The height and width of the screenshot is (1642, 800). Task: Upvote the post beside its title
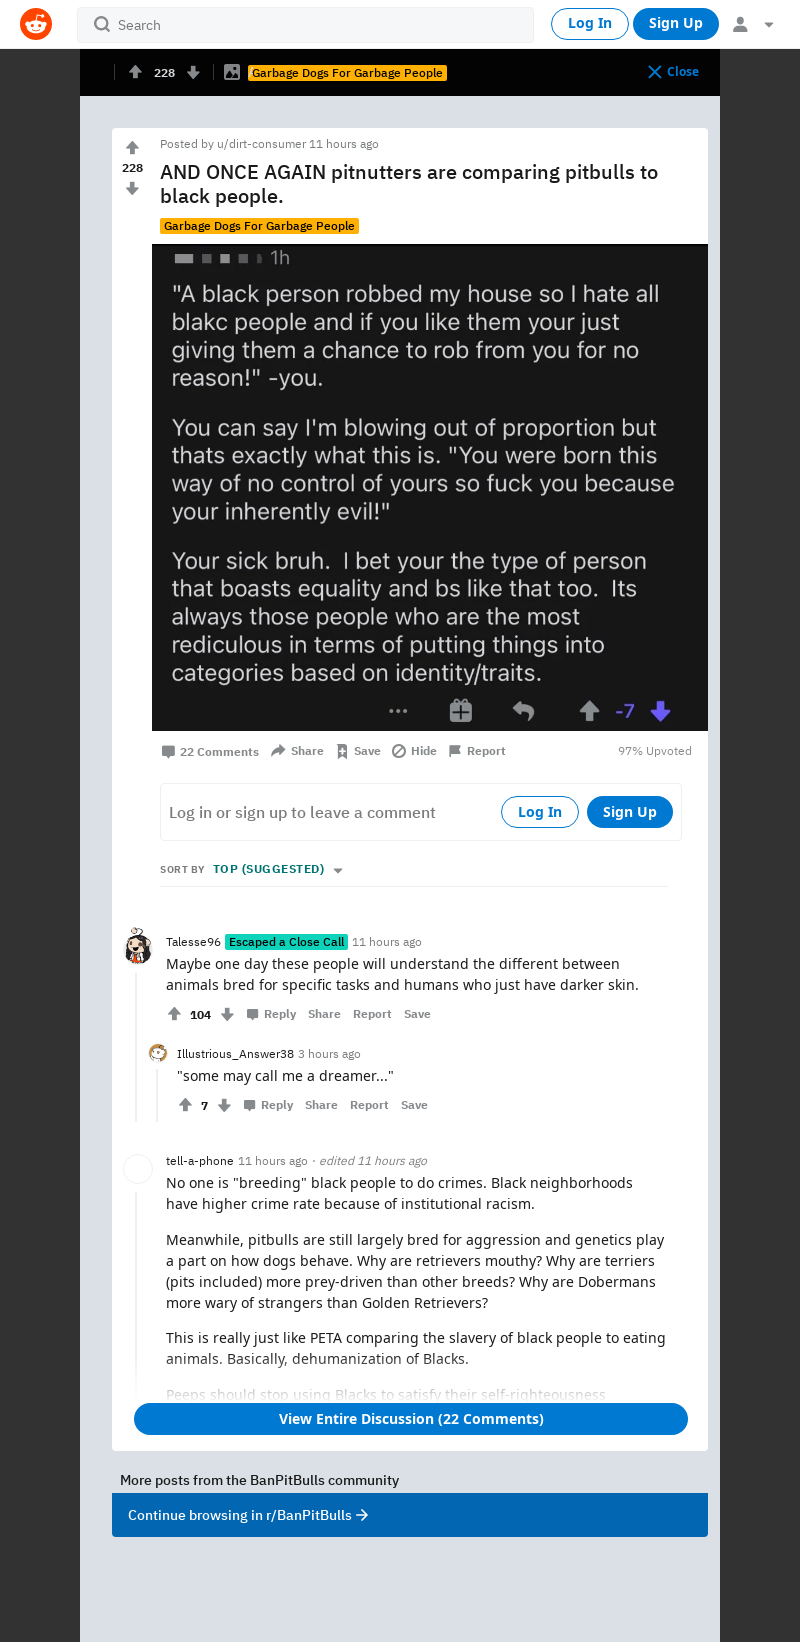pos(132,148)
